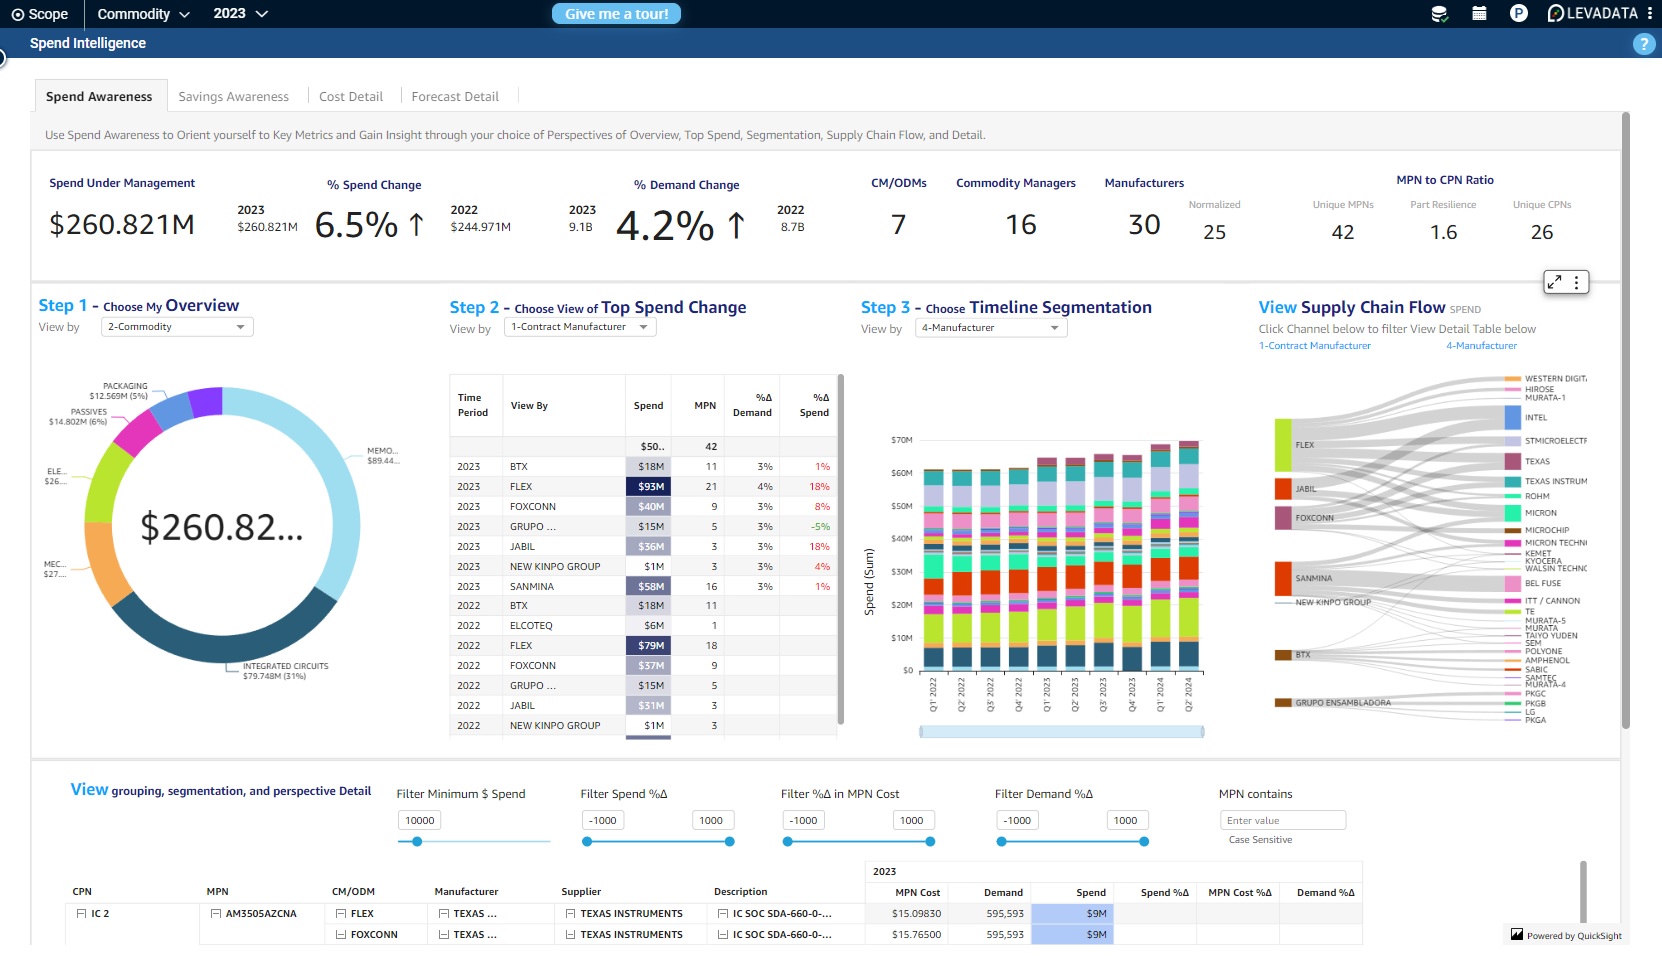Collapse the AM3505AZCNA MPN row
The image size is (1662, 959).
coord(216,914)
